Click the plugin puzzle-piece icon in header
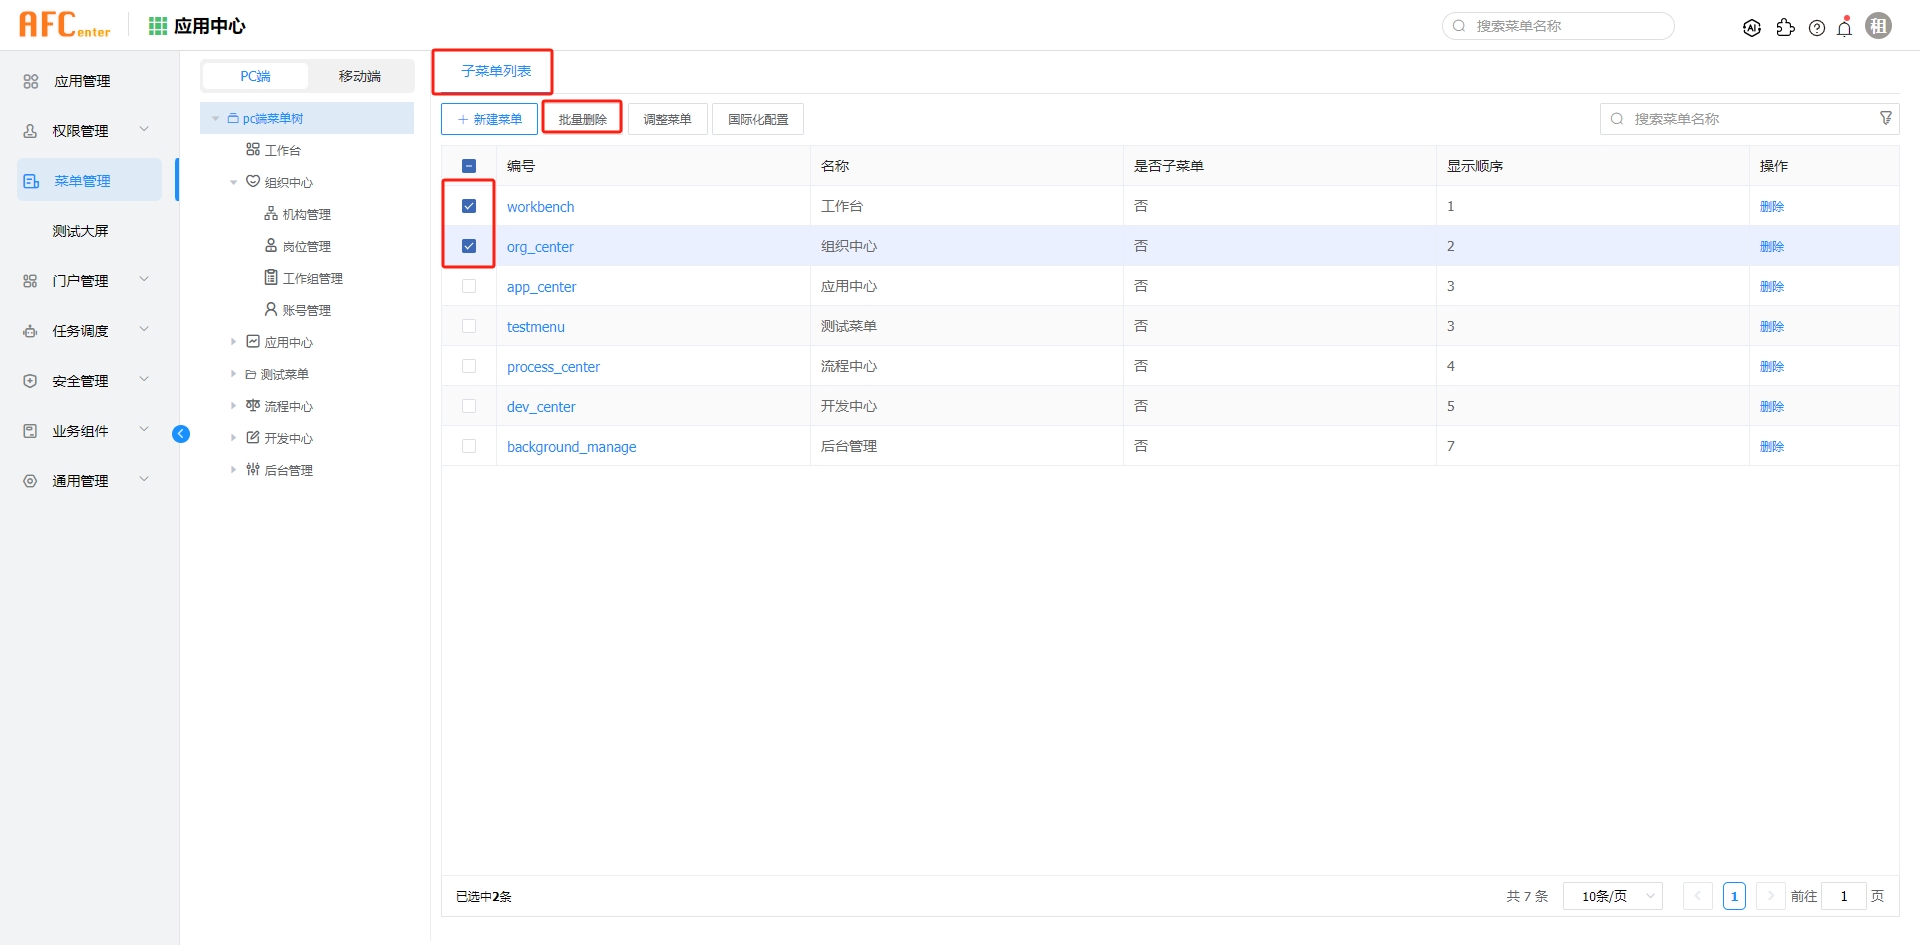Viewport: 1920px width, 945px height. click(1786, 28)
